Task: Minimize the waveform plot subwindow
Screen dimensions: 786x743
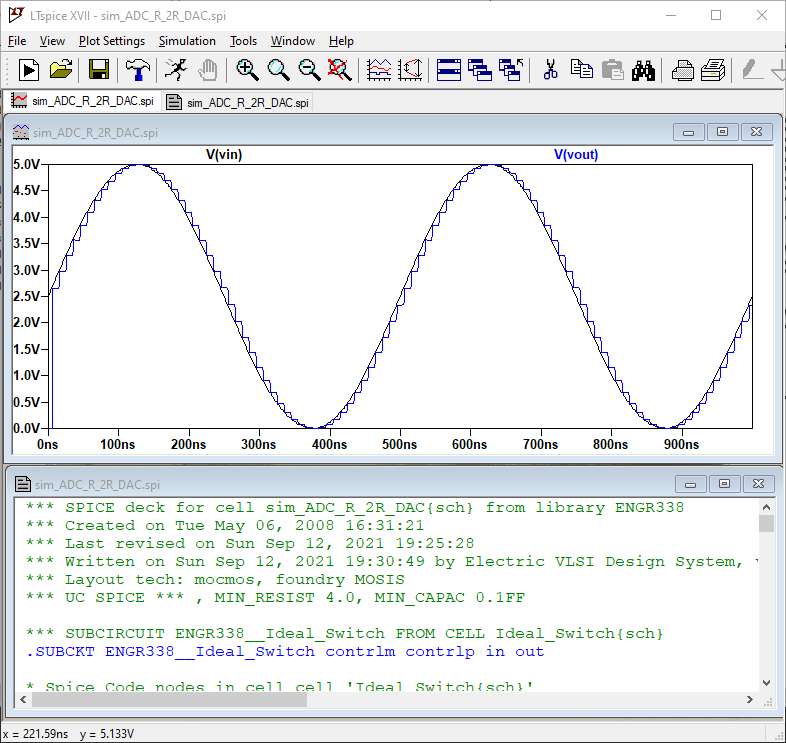Action: point(689,132)
